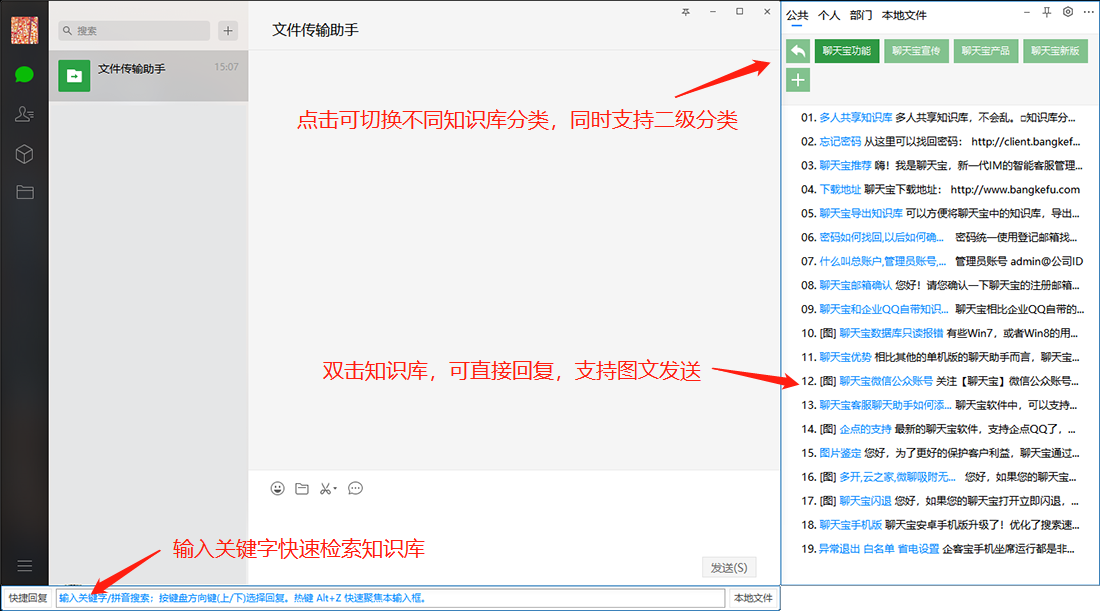1100x611 pixels.
Task: Open the Contacts panel in WeChat sidebar
Action: pos(24,113)
